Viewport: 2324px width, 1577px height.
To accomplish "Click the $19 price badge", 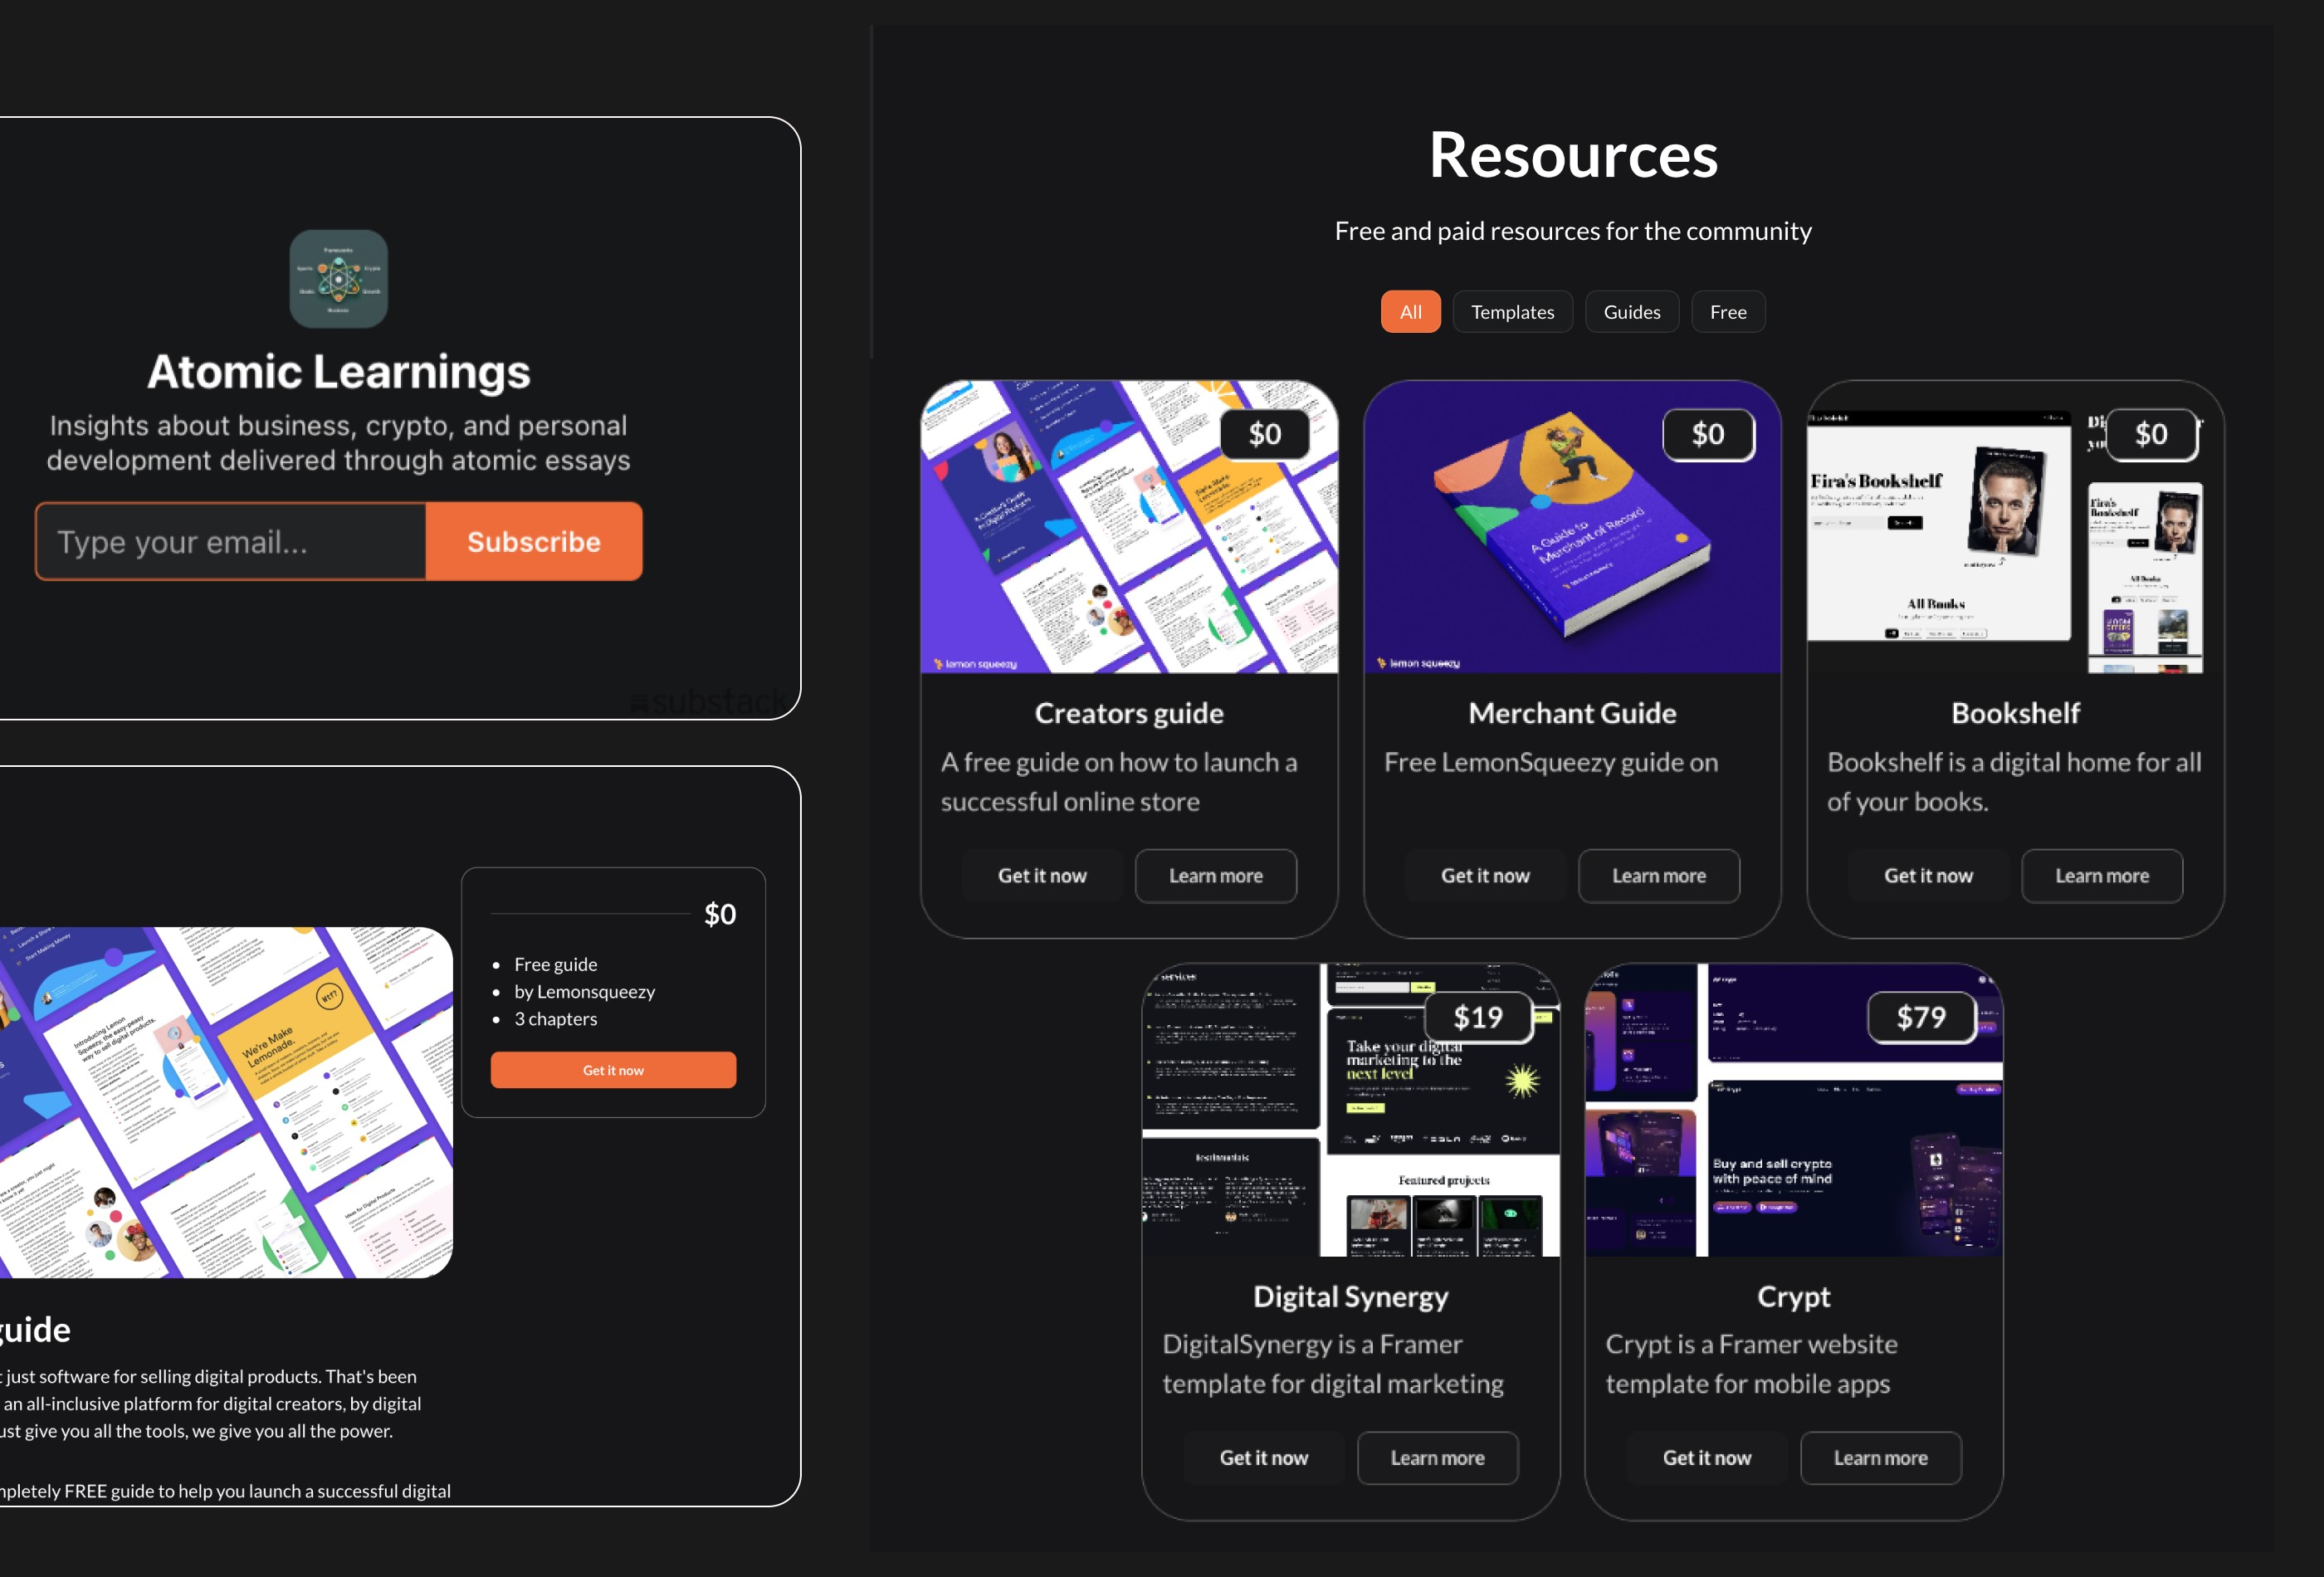I will pyautogui.click(x=1478, y=1017).
